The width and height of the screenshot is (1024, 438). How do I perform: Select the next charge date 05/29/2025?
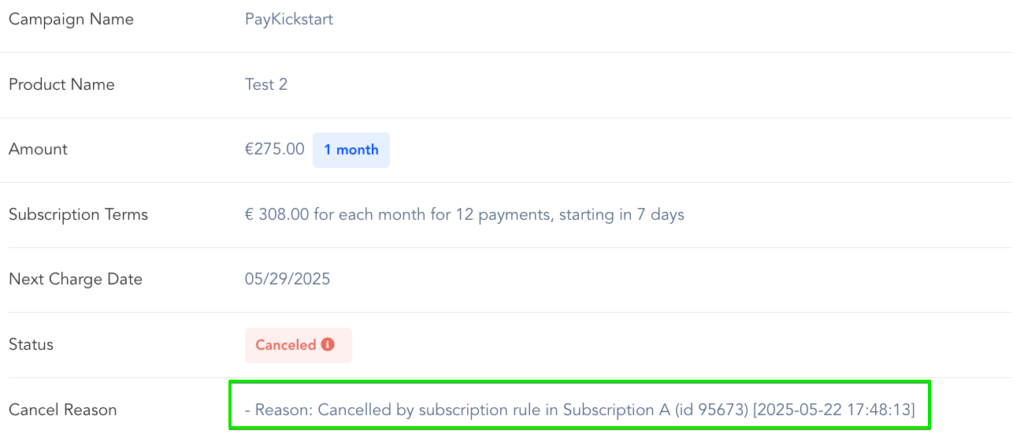point(287,279)
